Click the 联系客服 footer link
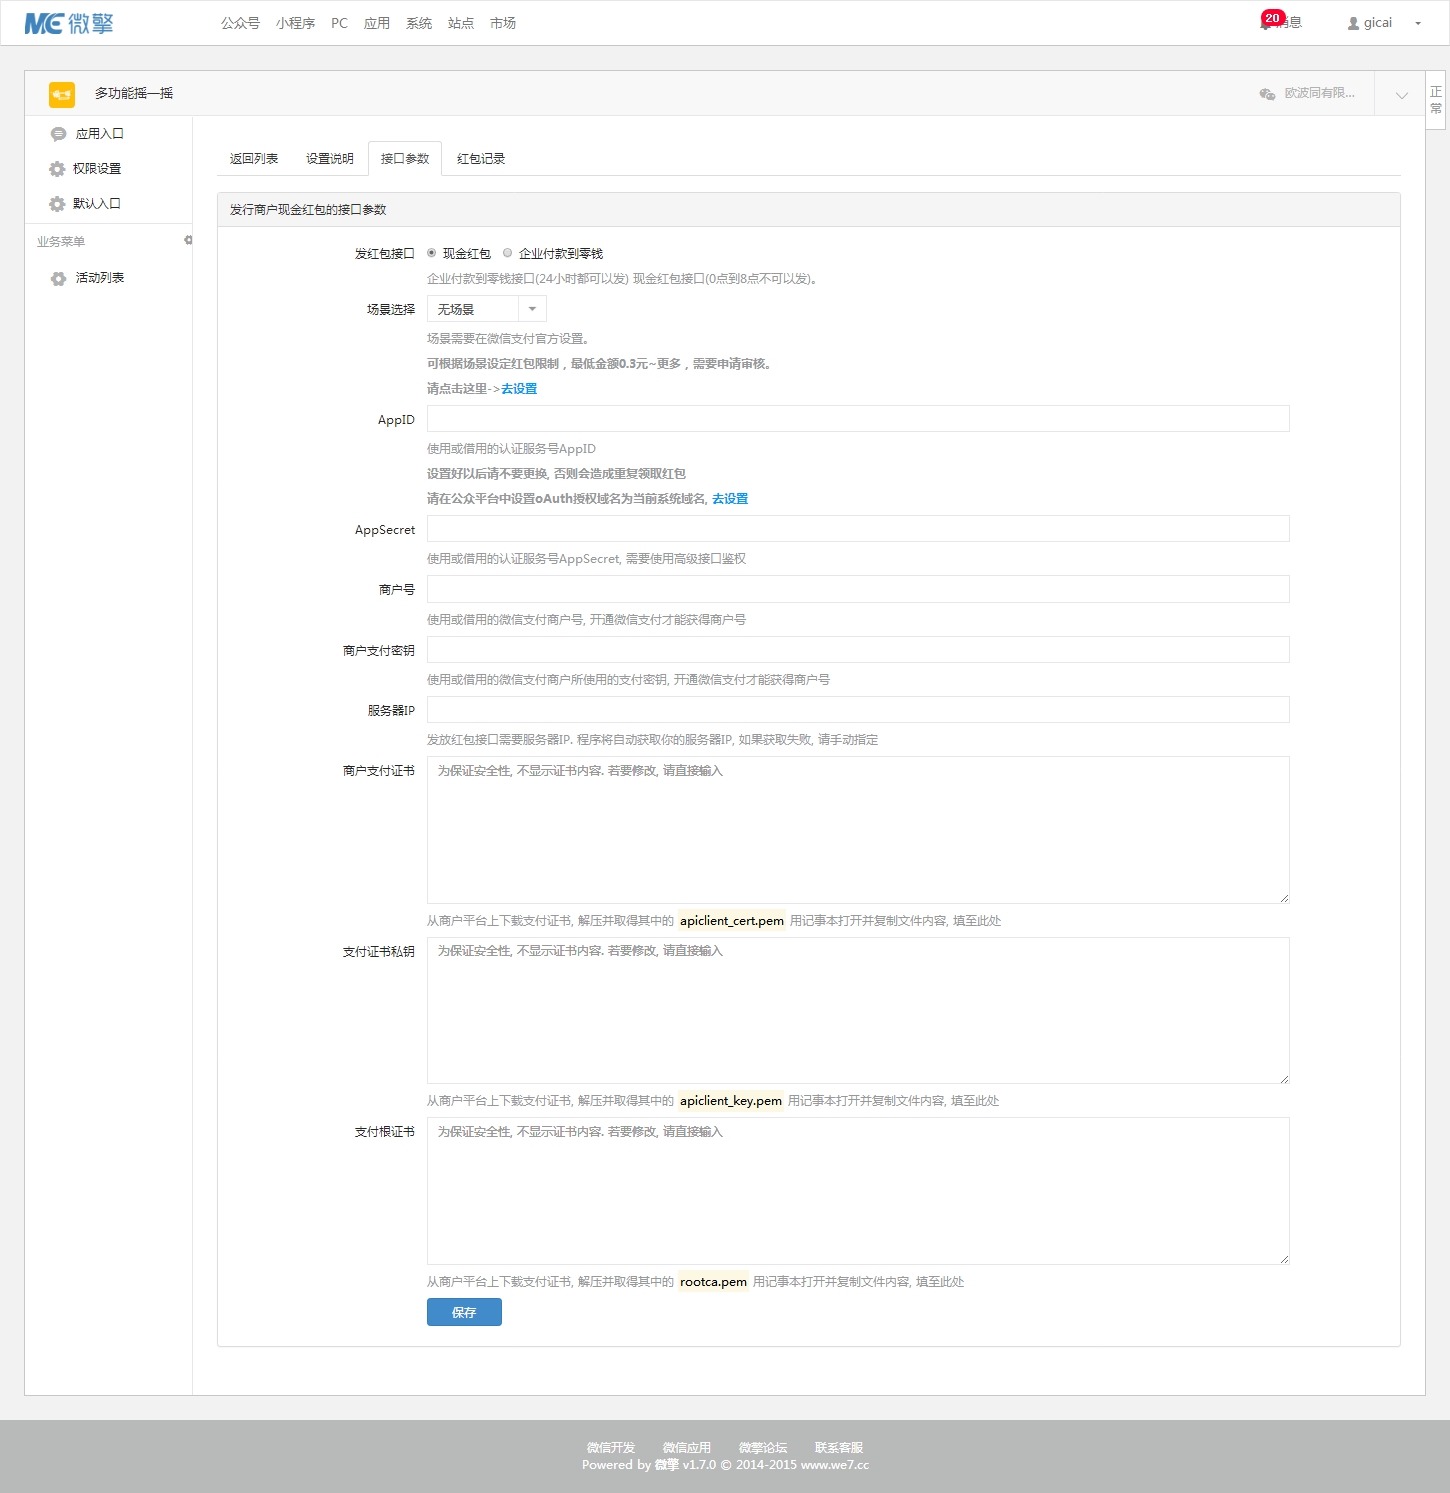1450x1493 pixels. 839,1448
